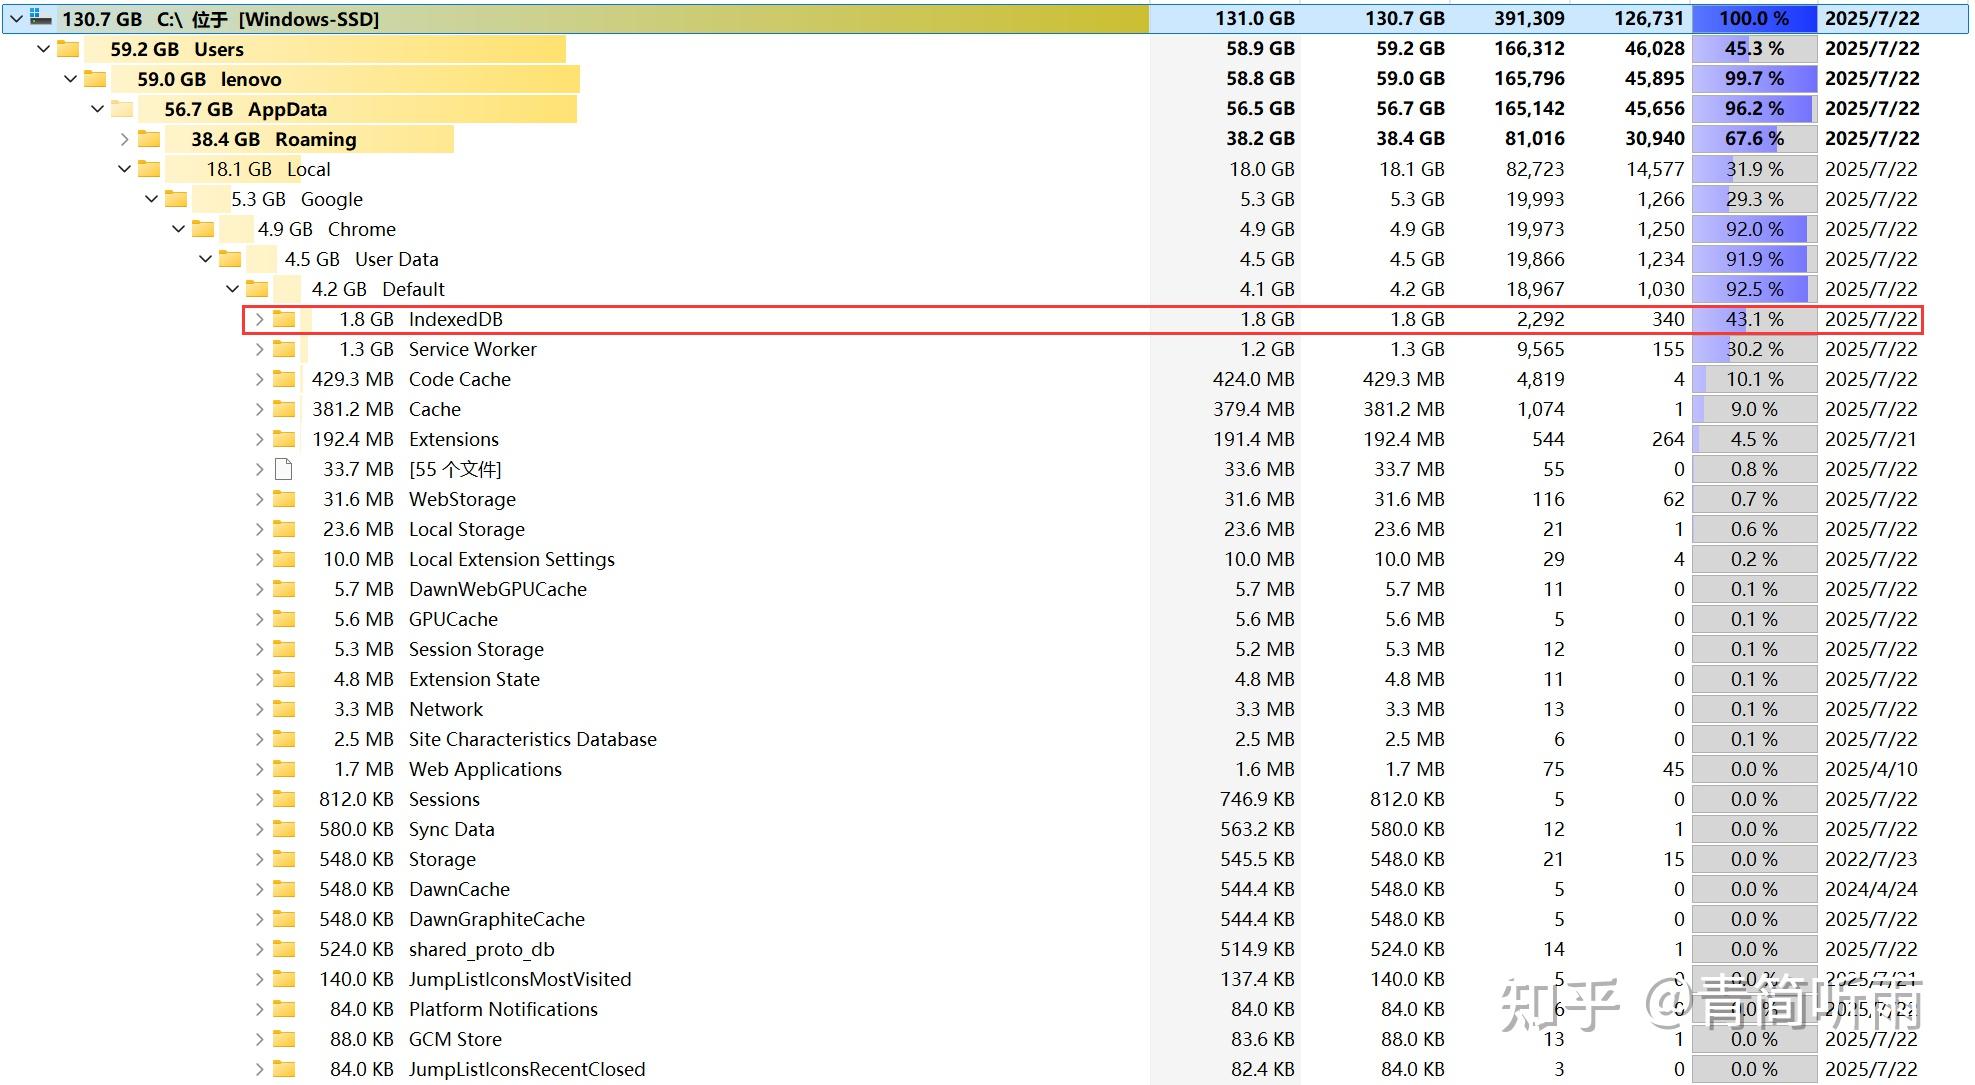Image resolution: width=1975 pixels, height=1085 pixels.
Task: Collapse the Default folder node
Action: click(232, 289)
